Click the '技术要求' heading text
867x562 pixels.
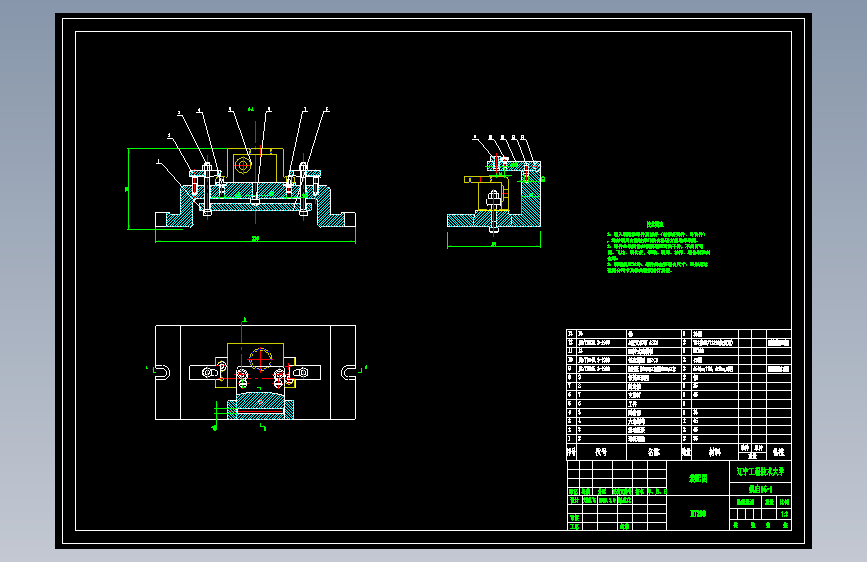[x=655, y=225]
